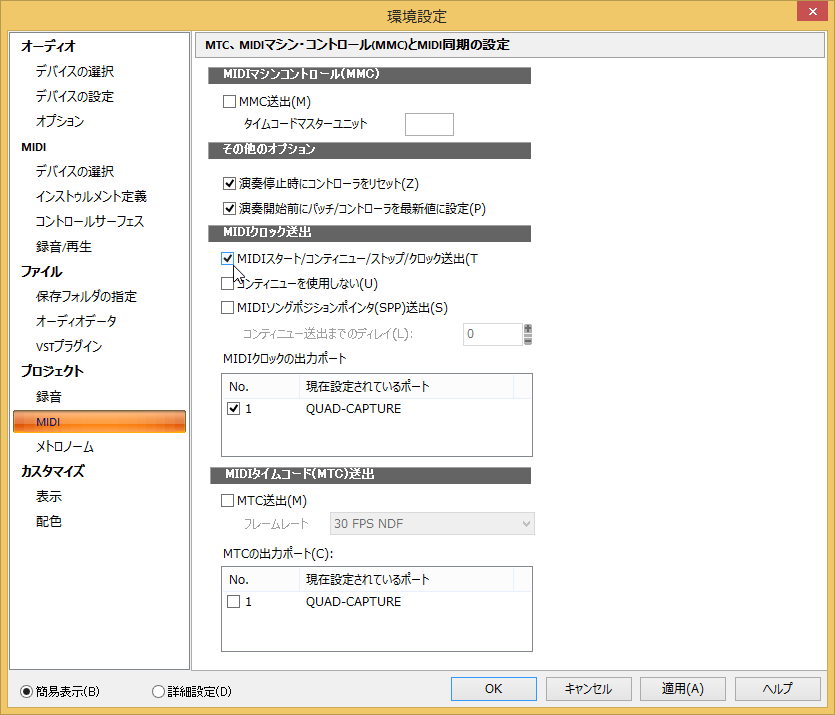835x715 pixels.
Task: Adjust the delay value spinner arrows
Action: tap(528, 334)
